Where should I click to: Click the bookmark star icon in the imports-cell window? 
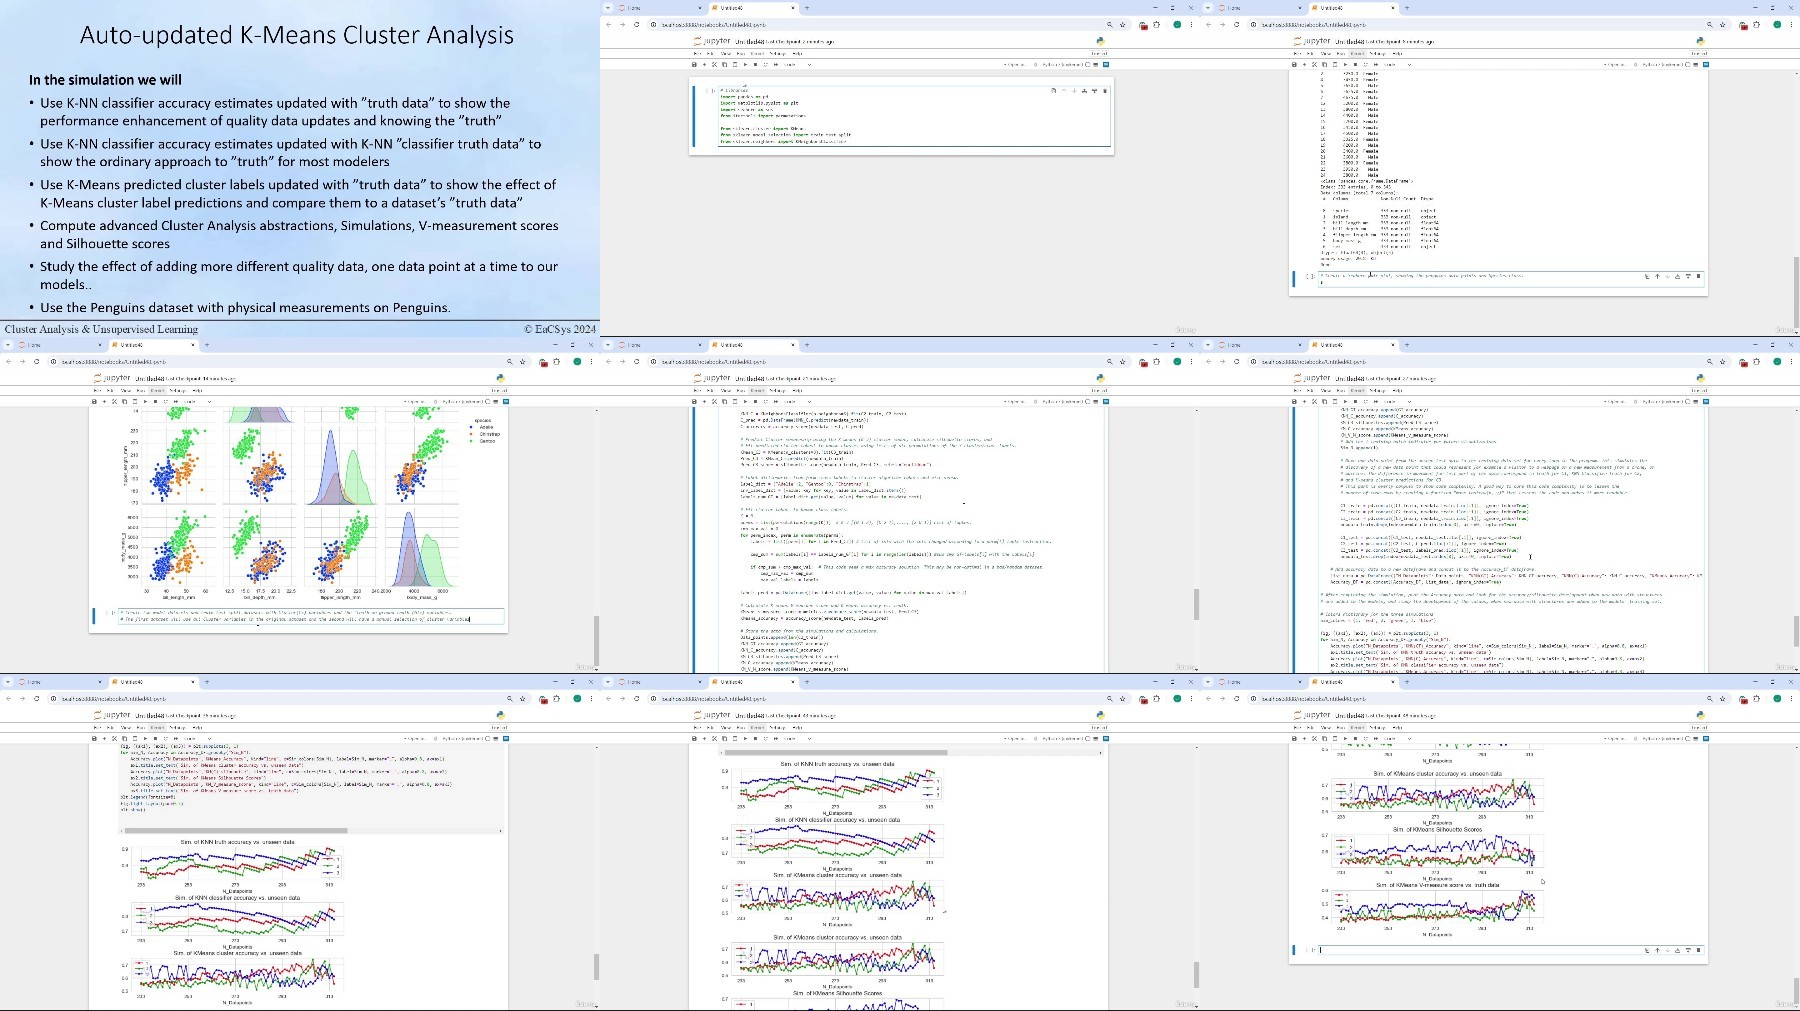[x=1122, y=24]
